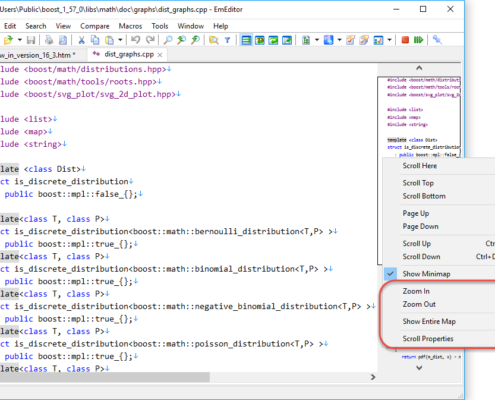Select Page Up in context menu

(x=416, y=214)
